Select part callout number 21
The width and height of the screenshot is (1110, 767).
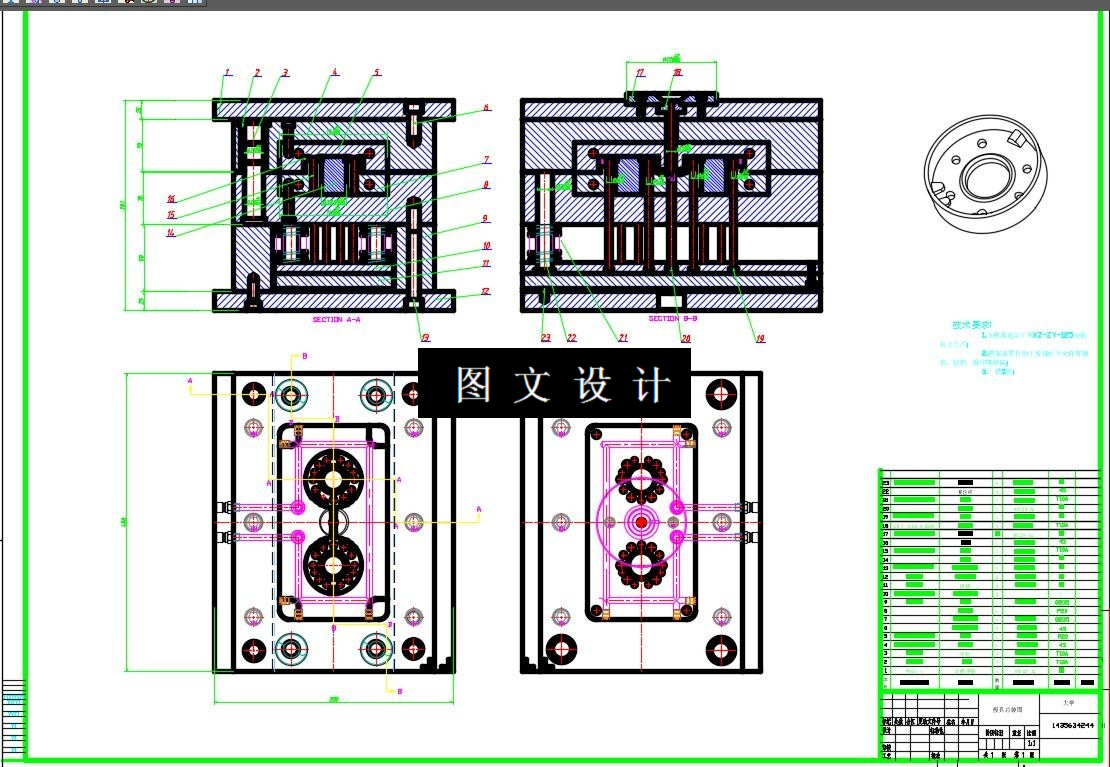point(623,338)
